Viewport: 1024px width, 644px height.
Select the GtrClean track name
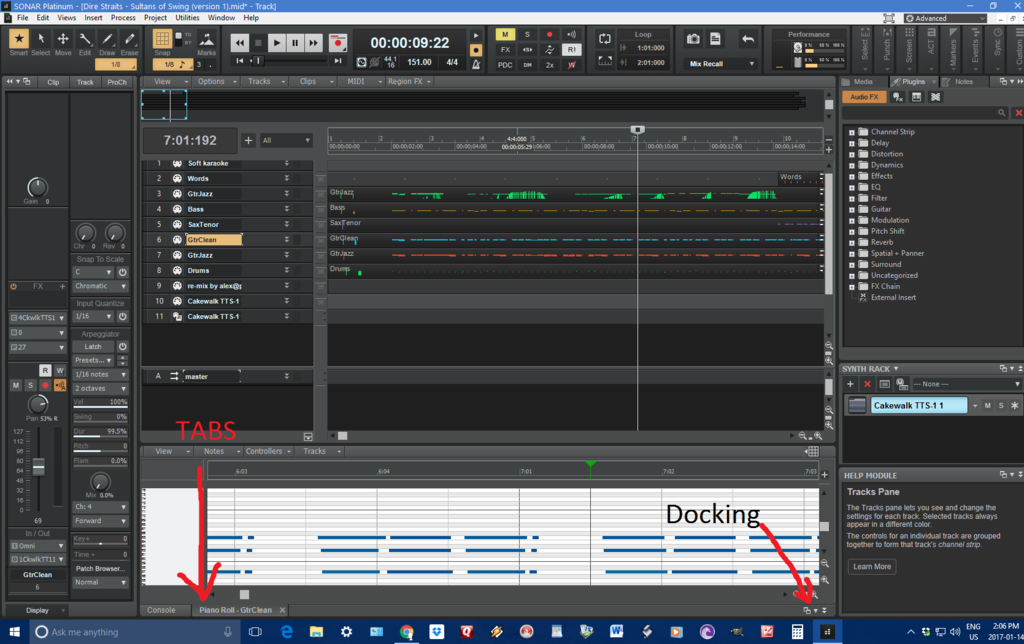214,240
